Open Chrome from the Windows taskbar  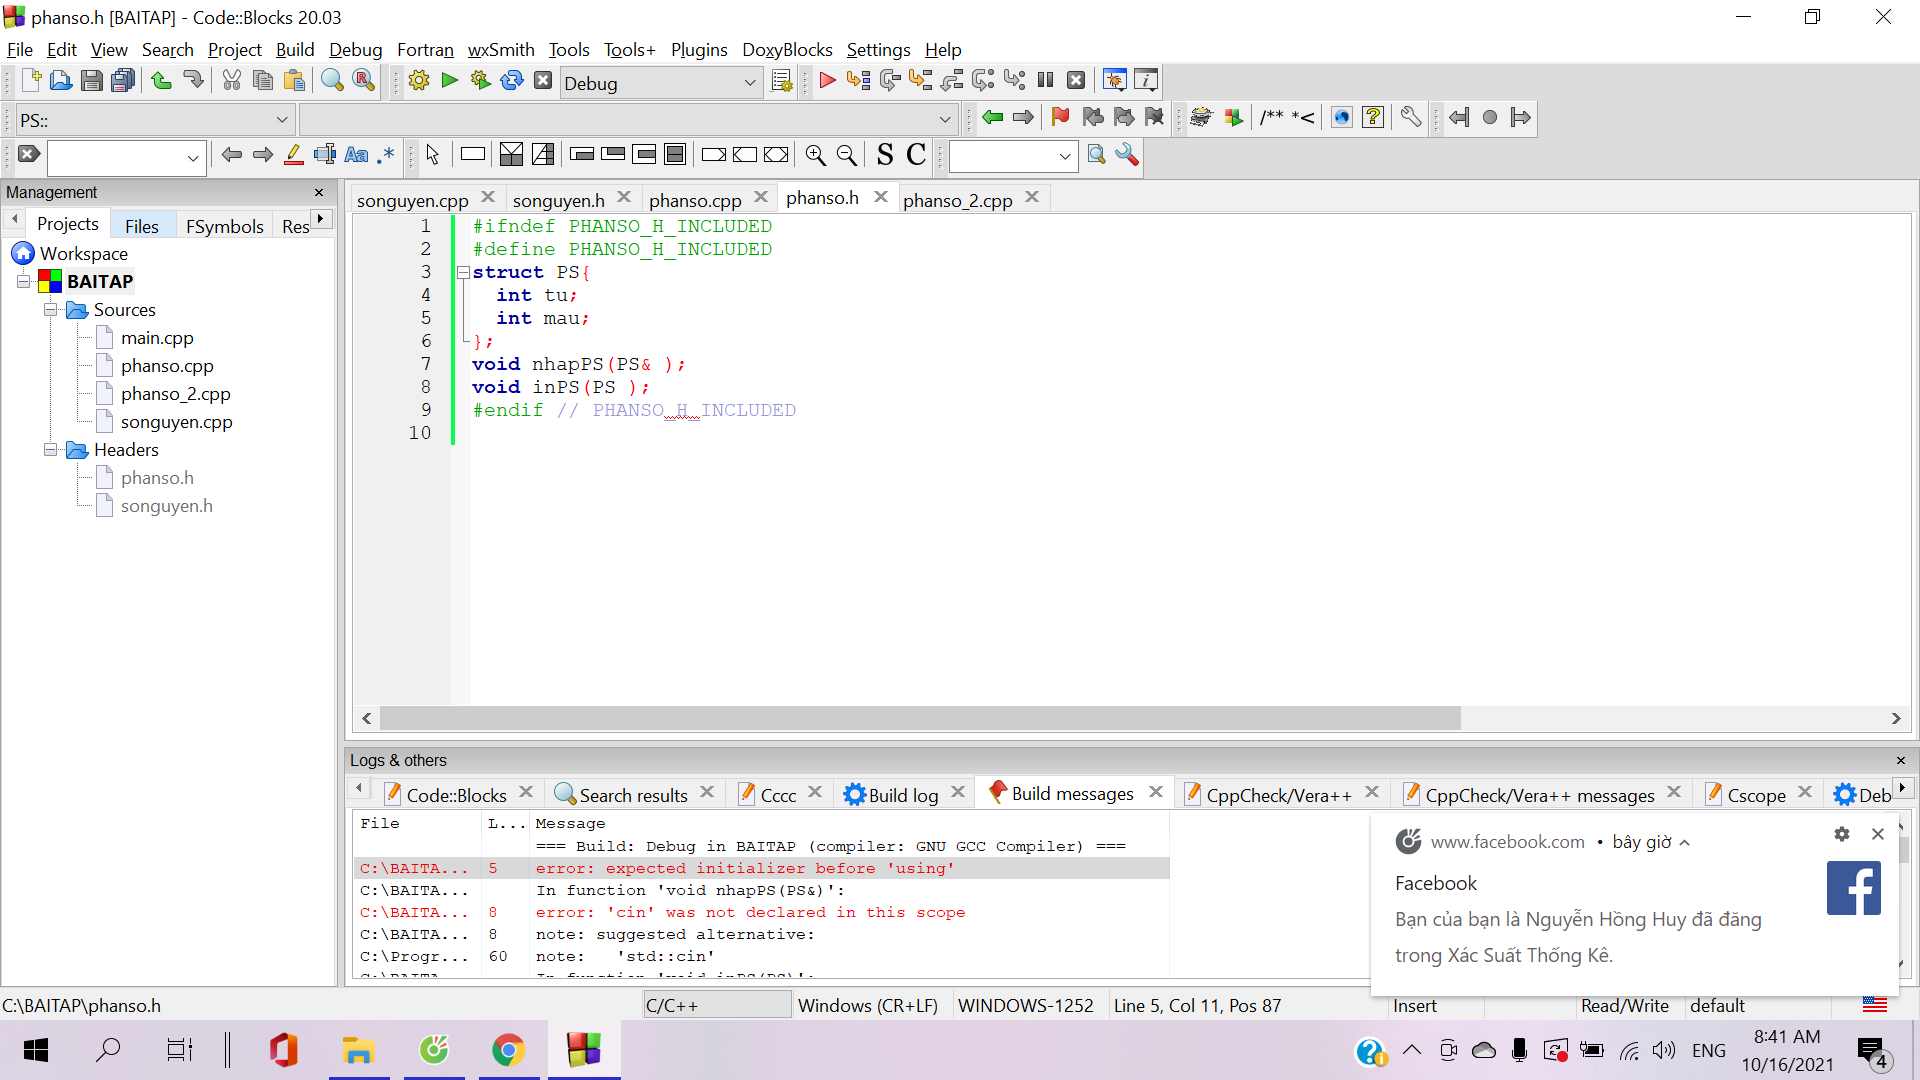click(x=508, y=1050)
